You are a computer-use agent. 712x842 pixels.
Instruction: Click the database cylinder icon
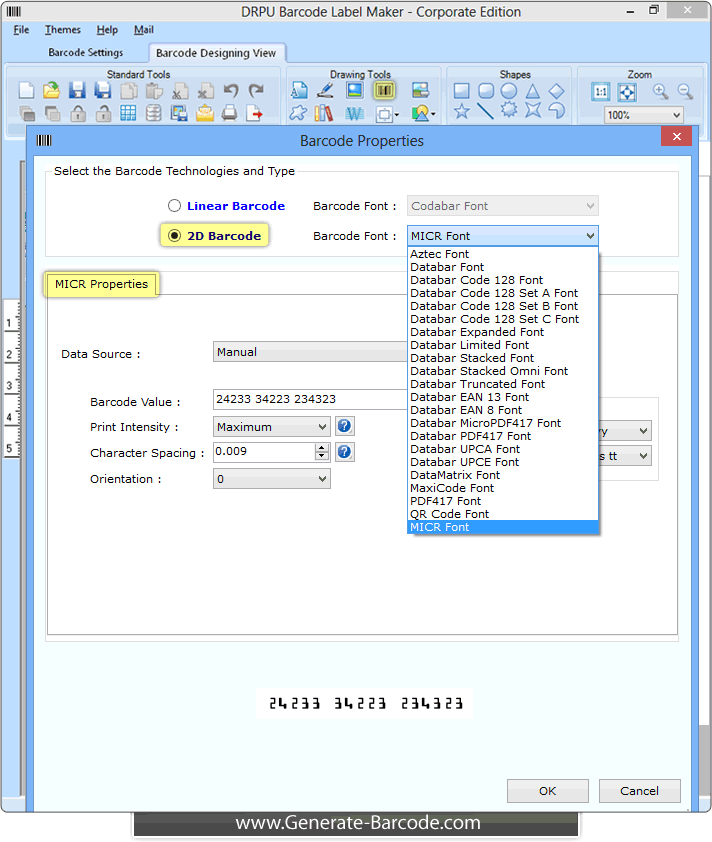click(154, 113)
